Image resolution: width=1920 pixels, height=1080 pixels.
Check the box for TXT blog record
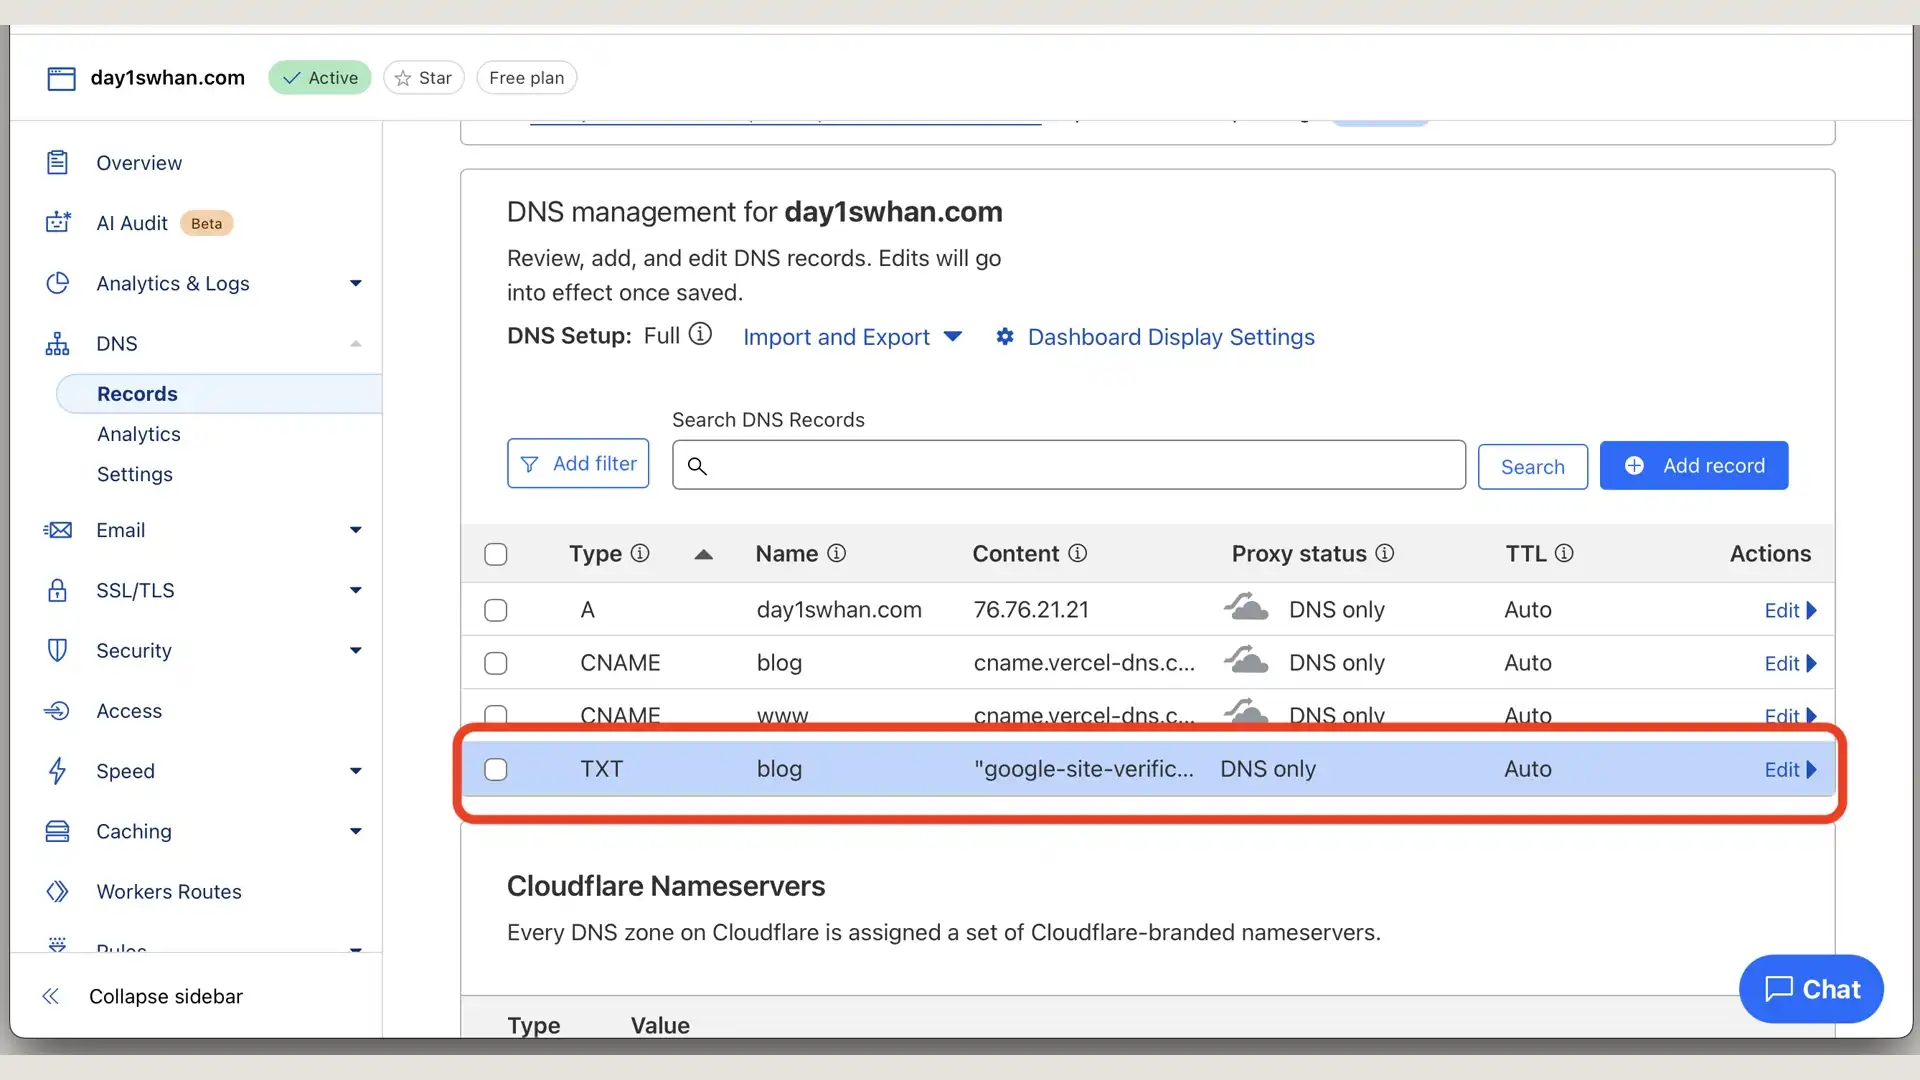[x=496, y=769]
